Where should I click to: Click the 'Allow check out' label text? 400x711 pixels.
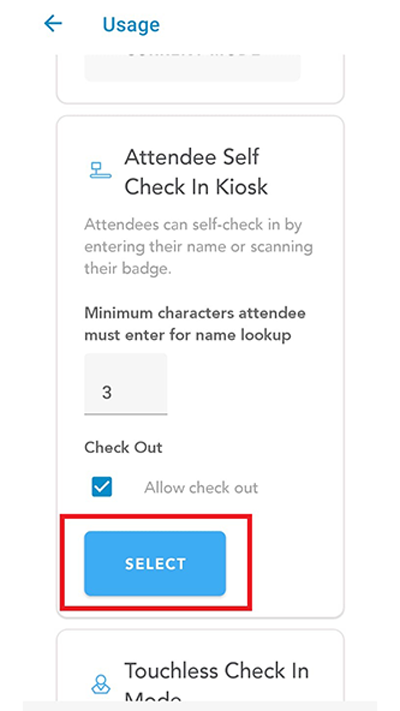pyautogui.click(x=201, y=488)
